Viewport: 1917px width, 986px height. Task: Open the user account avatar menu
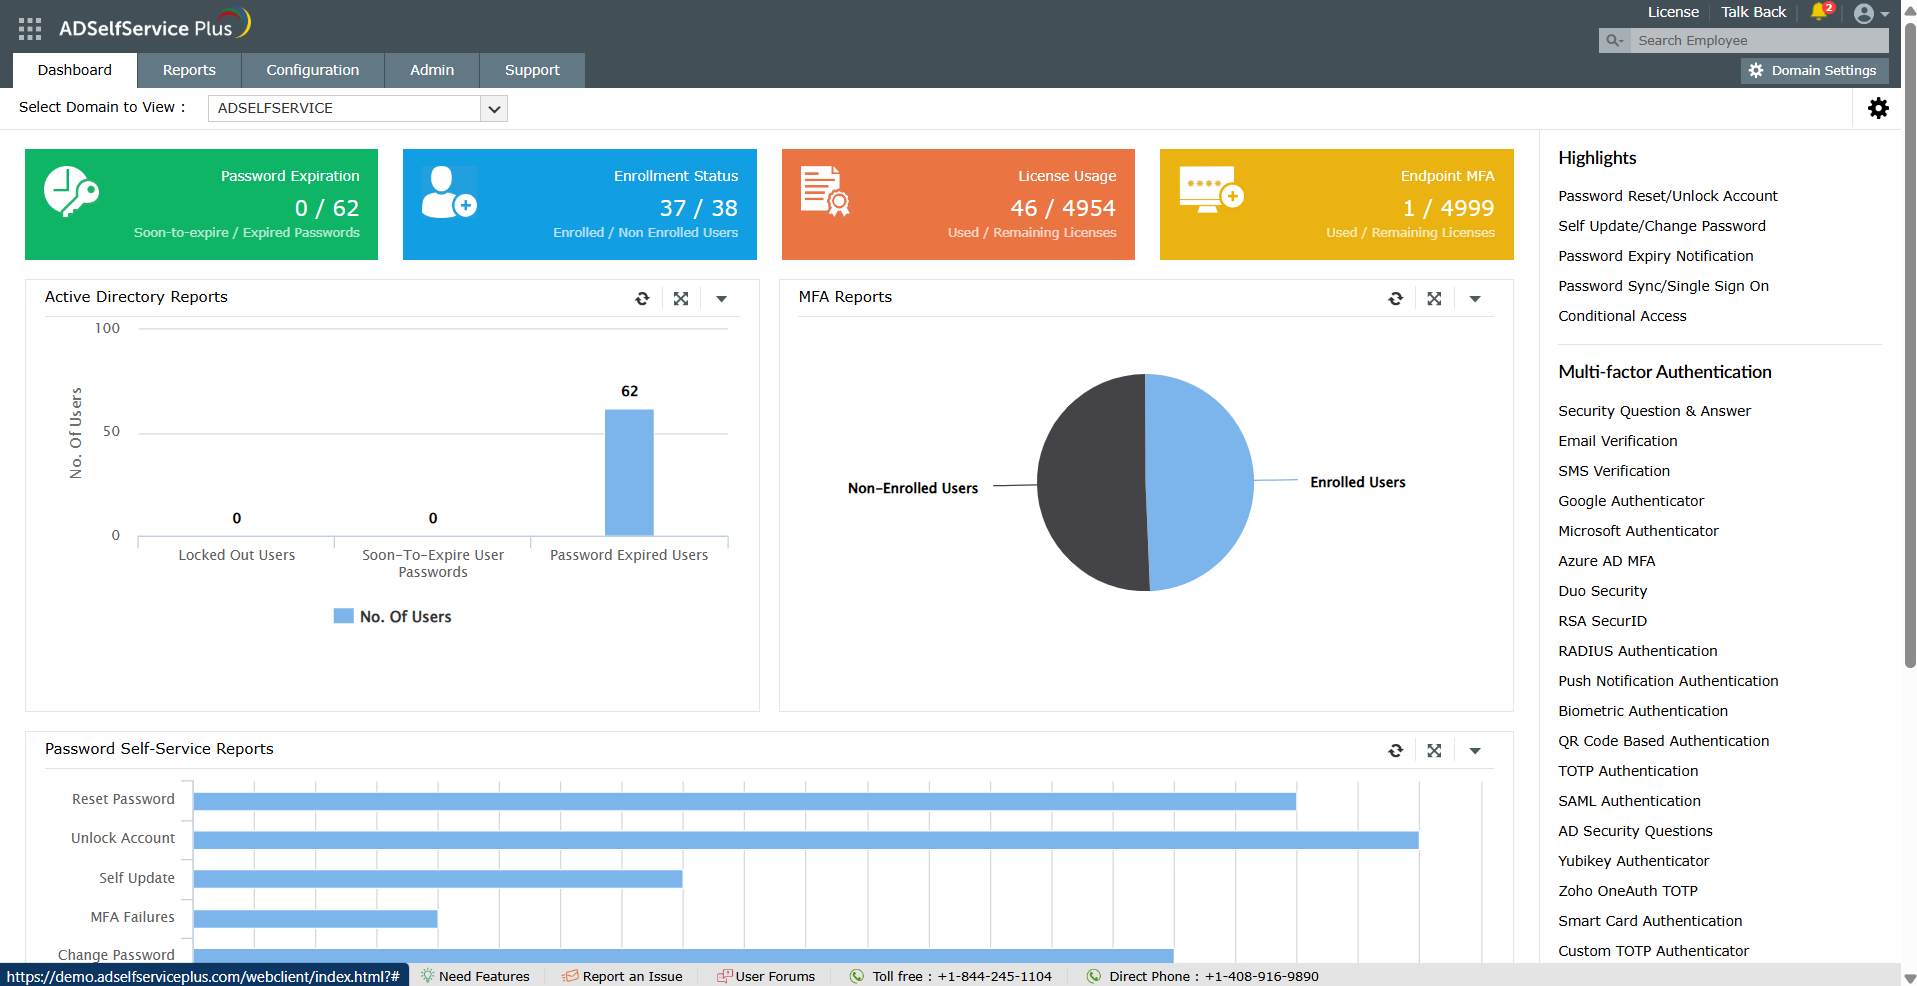point(1864,13)
